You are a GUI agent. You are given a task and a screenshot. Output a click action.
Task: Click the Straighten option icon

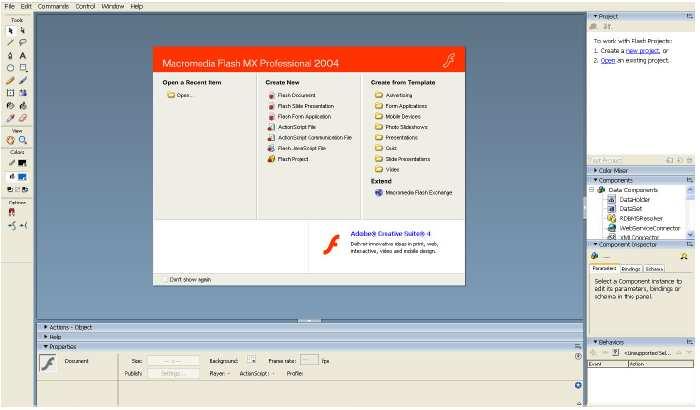coord(23,226)
